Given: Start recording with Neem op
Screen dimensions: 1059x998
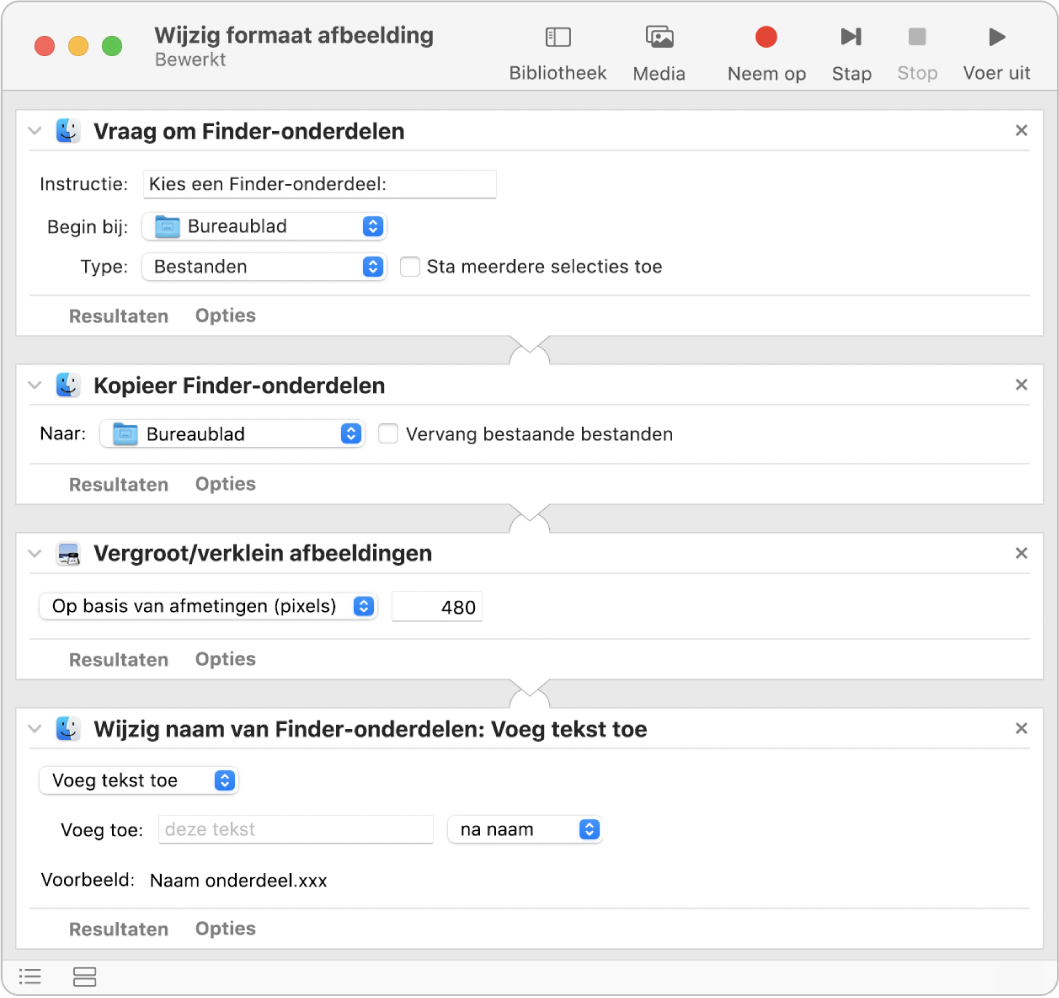Looking at the screenshot, I should (x=766, y=52).
